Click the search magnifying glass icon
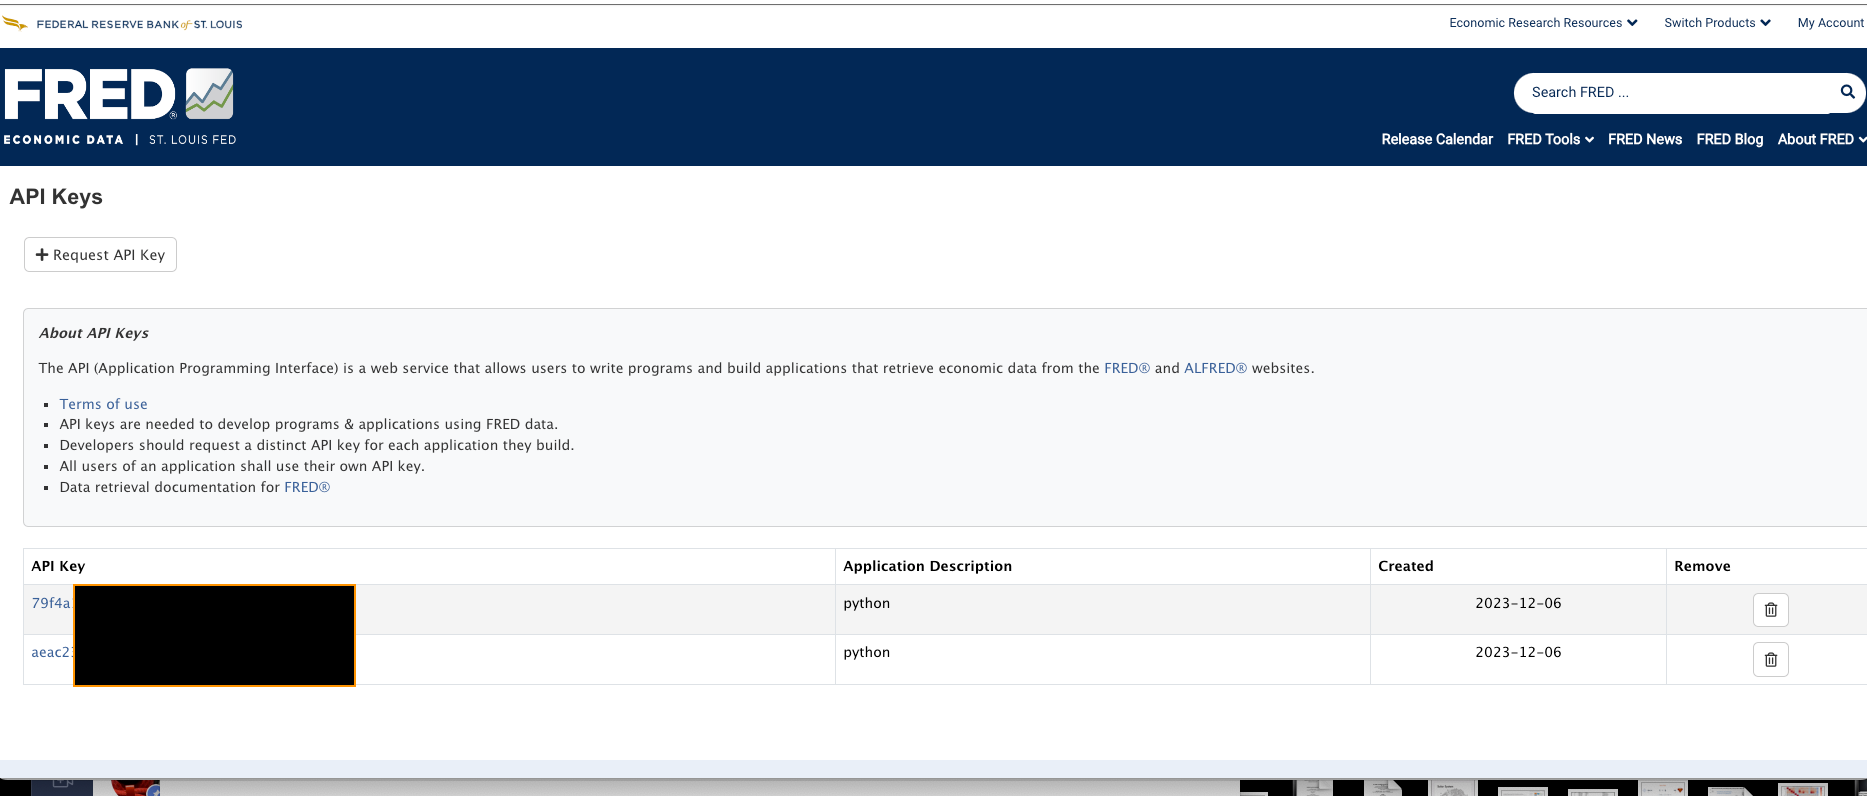This screenshot has width=1867, height=796. point(1847,92)
